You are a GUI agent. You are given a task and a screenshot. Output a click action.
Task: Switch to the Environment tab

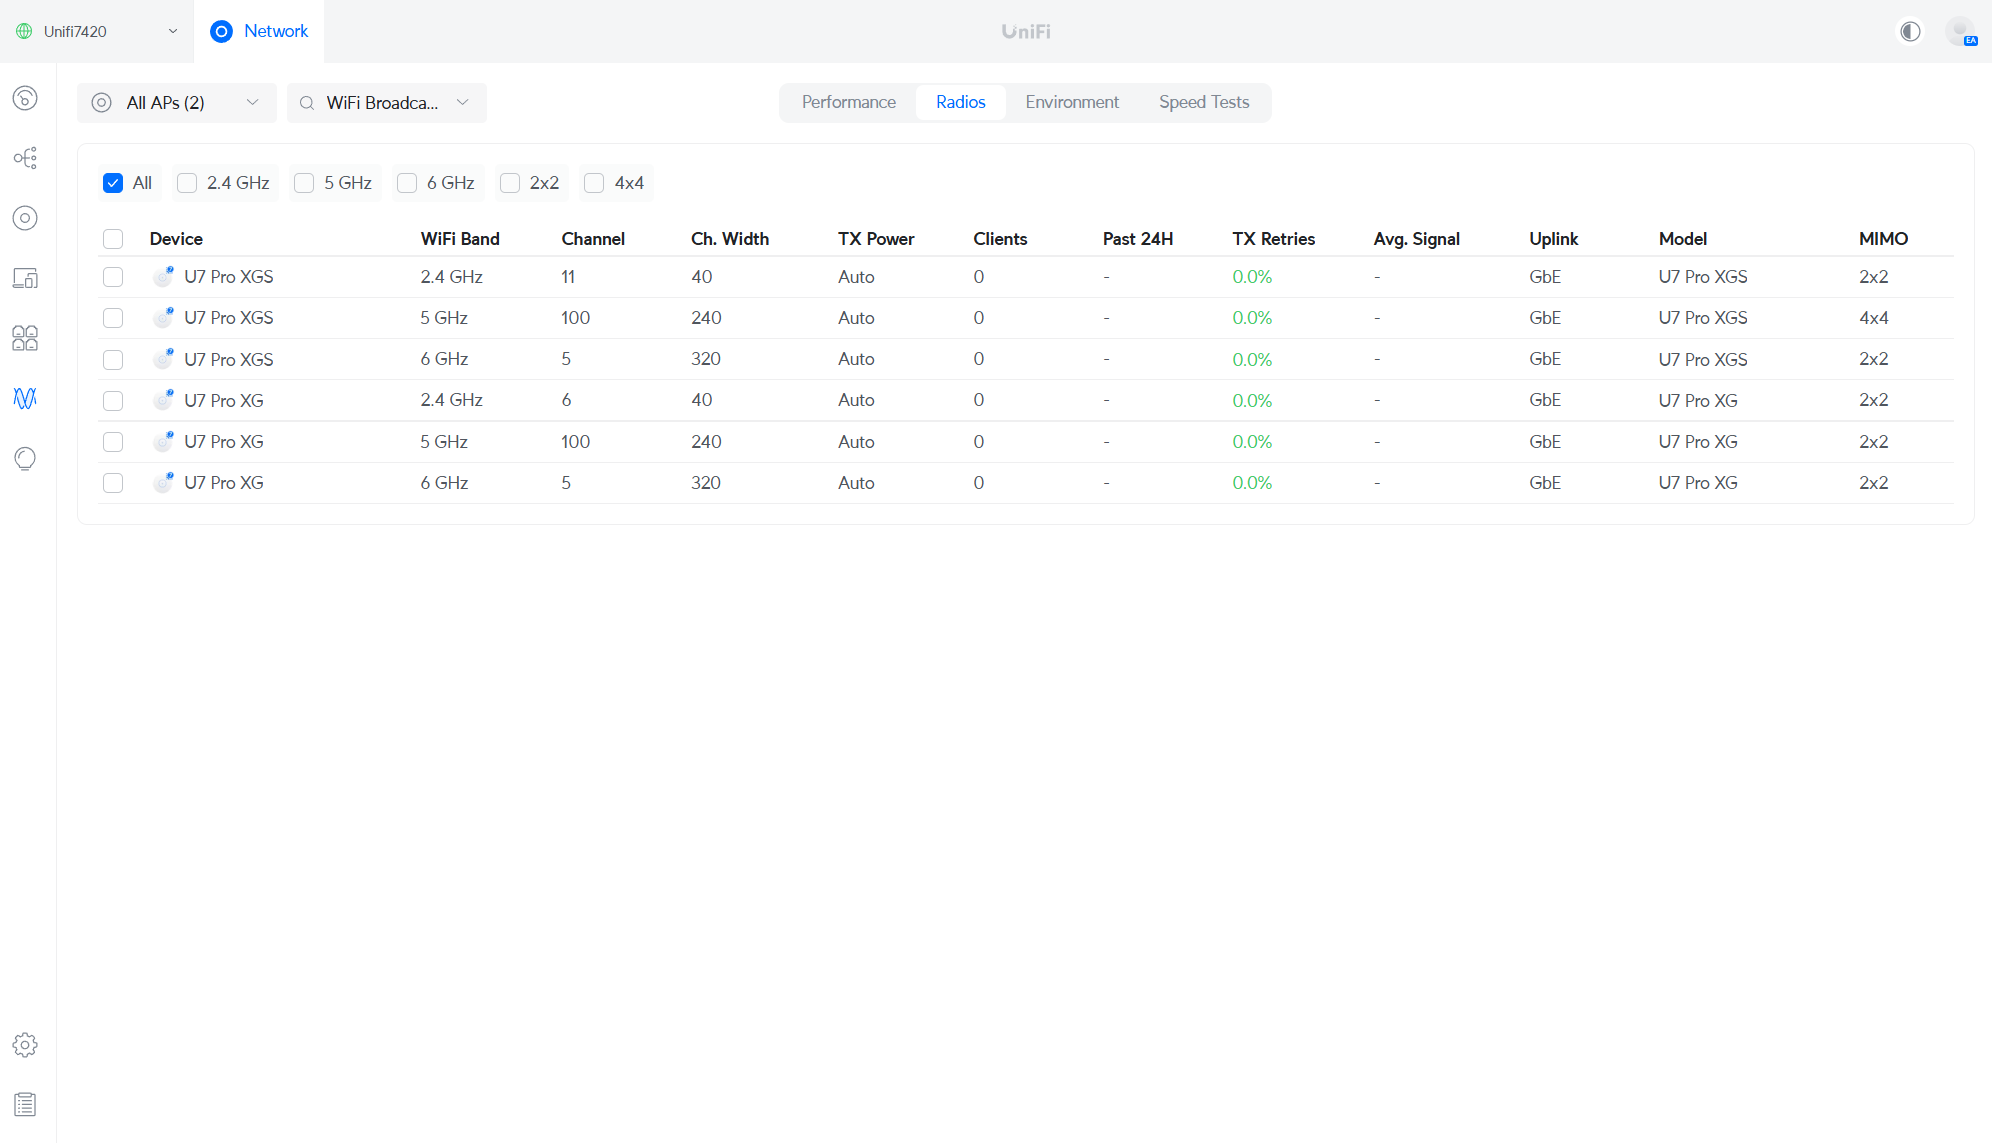pyautogui.click(x=1072, y=102)
